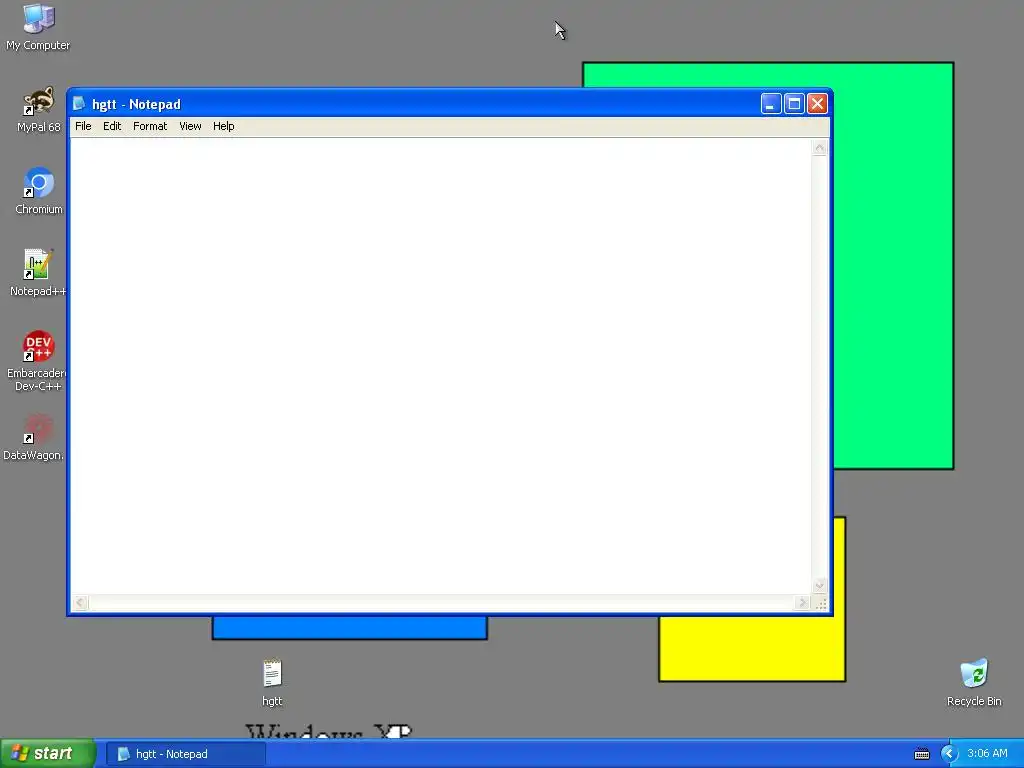Click inside the Notepad text area

click(441, 366)
